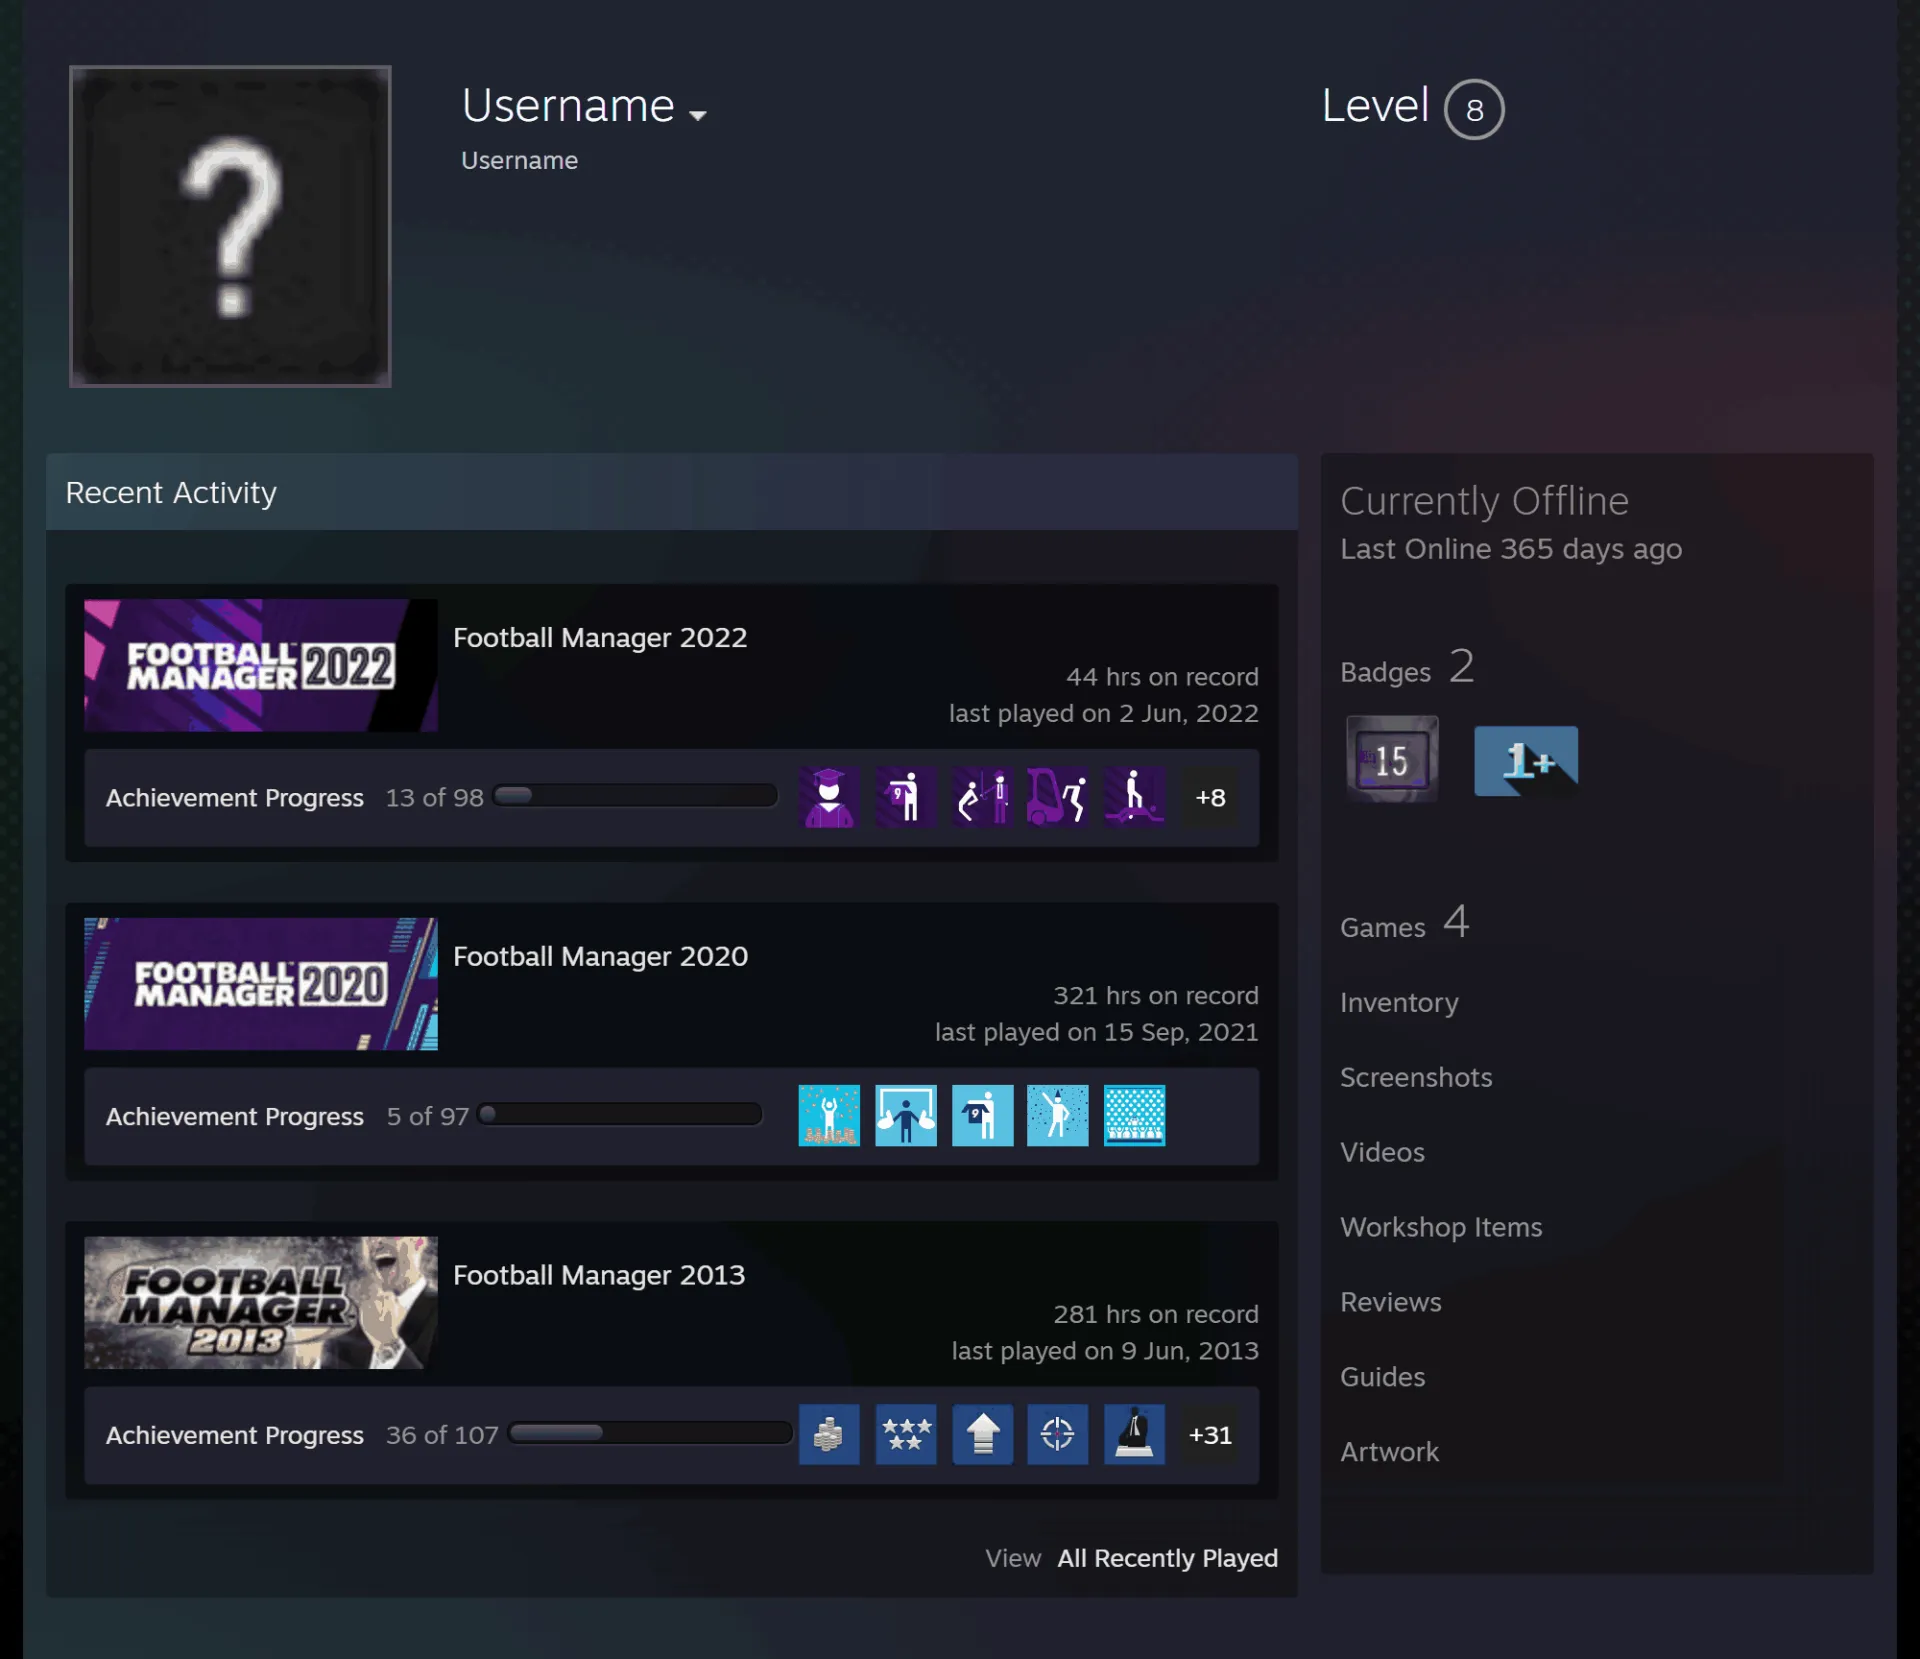Click the forklift achievement icon in FM 2022

point(1058,797)
